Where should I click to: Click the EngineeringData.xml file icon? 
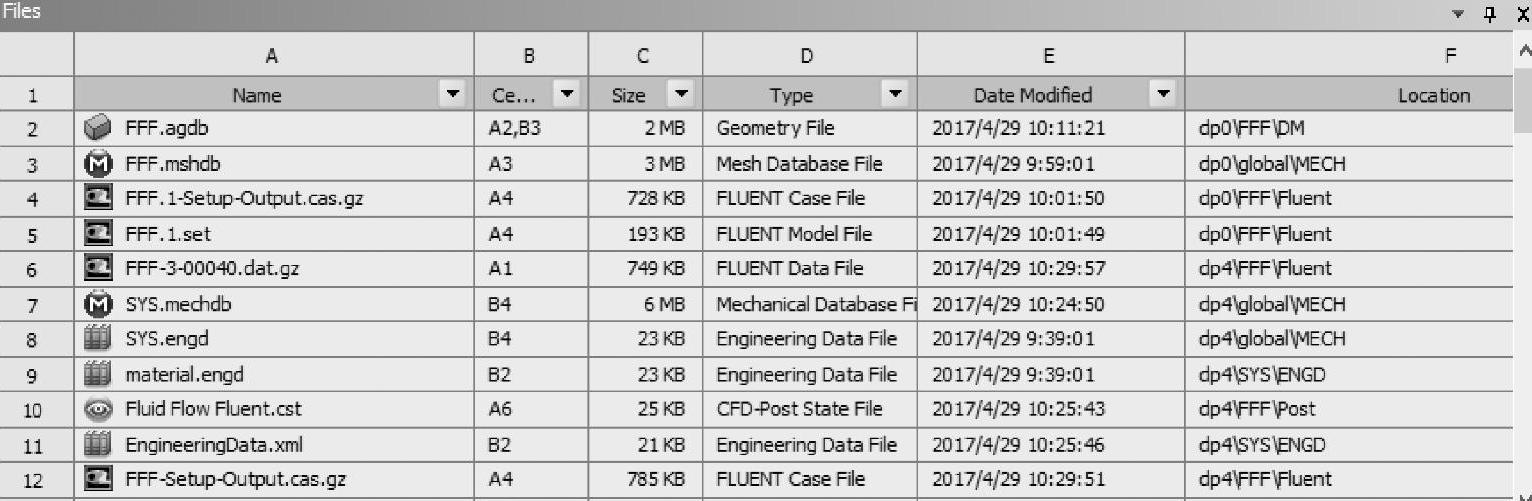coord(98,444)
